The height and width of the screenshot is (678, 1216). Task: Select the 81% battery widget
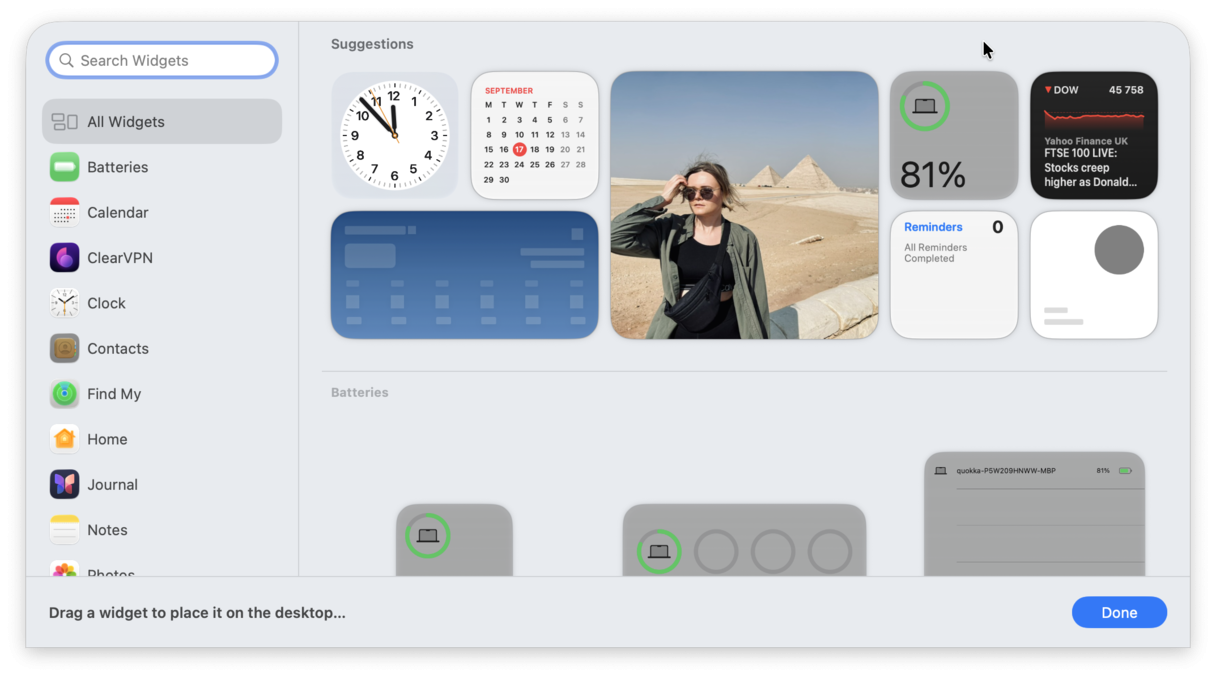click(x=953, y=135)
